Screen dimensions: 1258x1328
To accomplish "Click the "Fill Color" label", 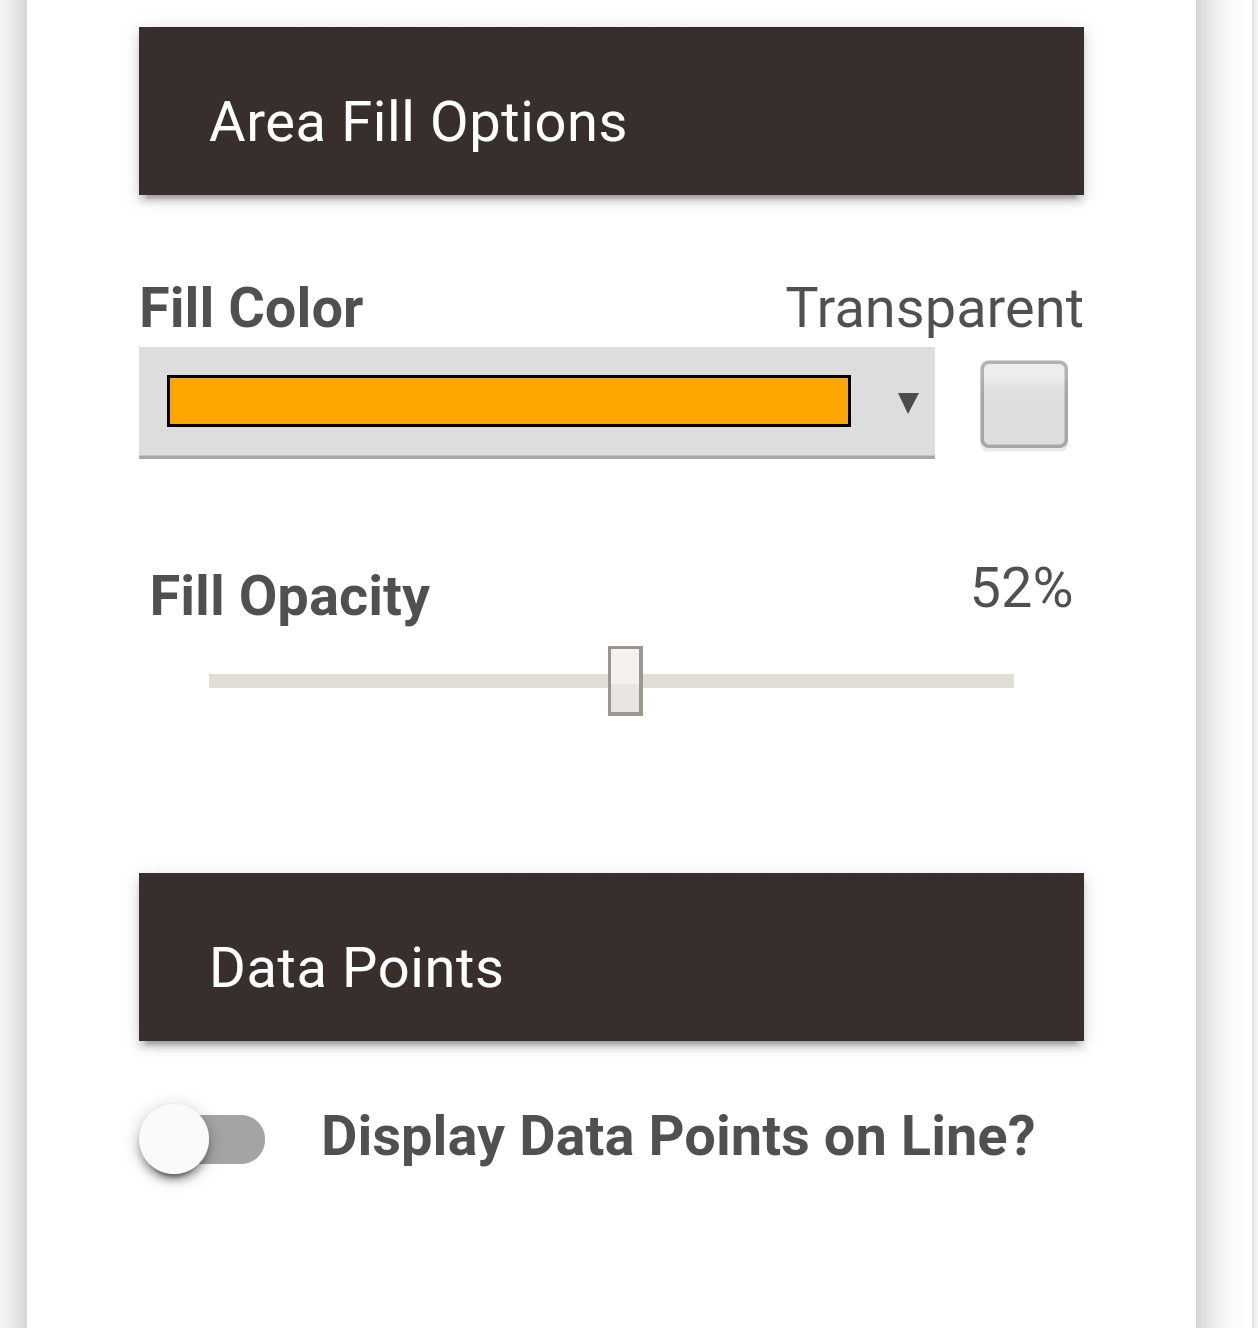I will tap(251, 308).
